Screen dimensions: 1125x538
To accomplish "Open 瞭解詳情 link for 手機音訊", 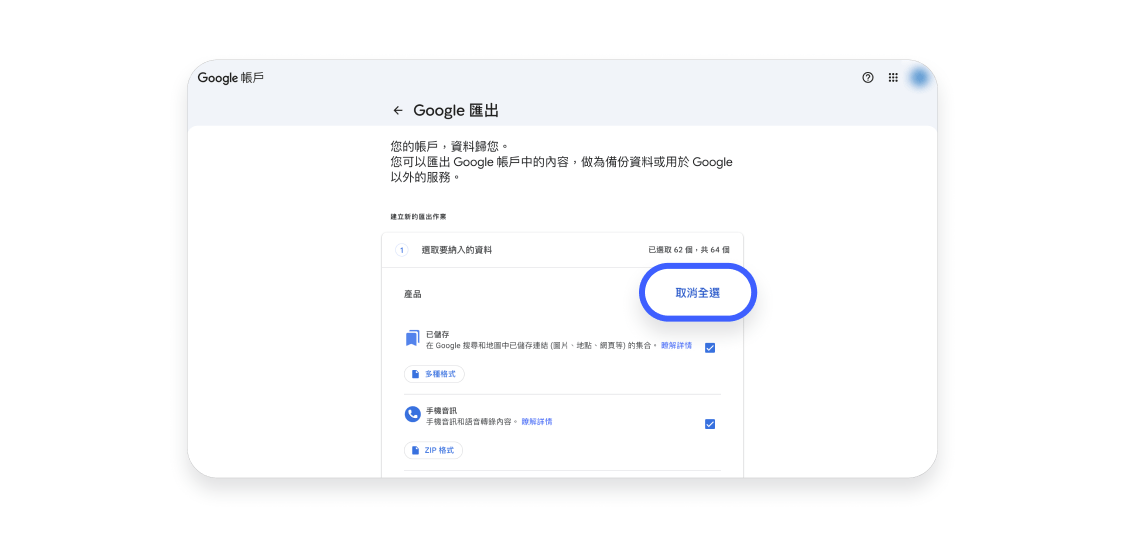I will 537,422.
